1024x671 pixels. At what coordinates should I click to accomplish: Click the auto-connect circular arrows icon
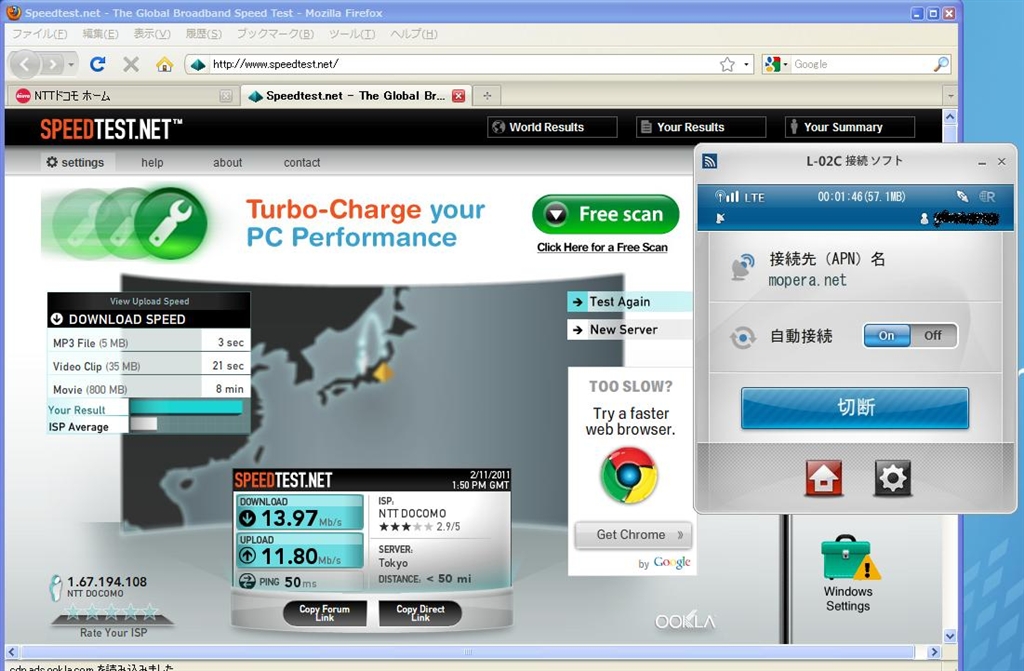(743, 338)
